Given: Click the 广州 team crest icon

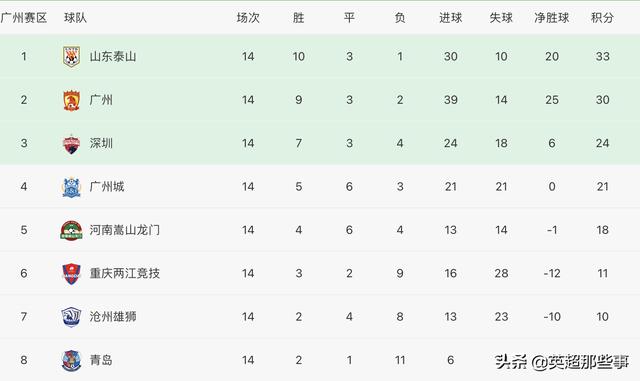Looking at the screenshot, I should coord(71,100).
